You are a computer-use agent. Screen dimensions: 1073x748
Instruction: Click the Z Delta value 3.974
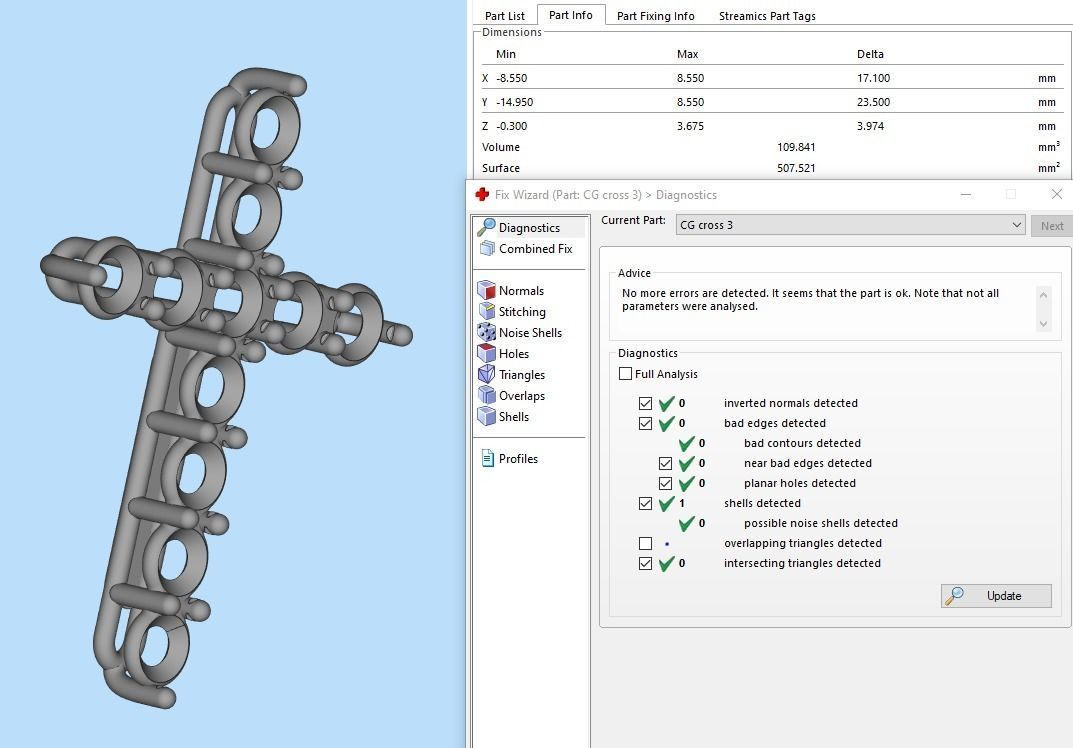point(870,126)
